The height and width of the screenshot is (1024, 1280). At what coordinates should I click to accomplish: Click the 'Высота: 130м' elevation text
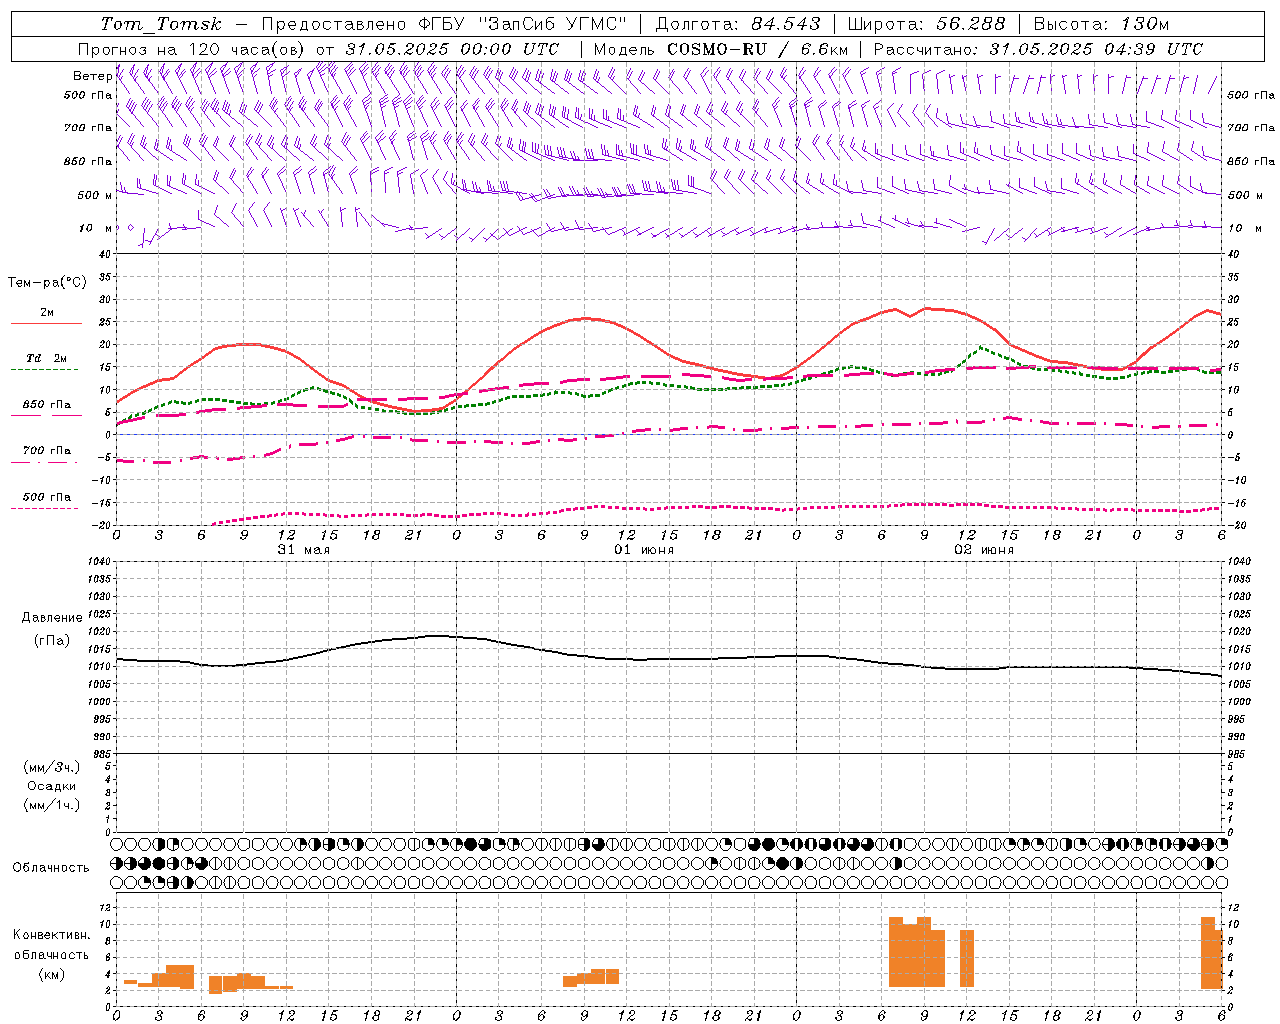click(x=1101, y=24)
